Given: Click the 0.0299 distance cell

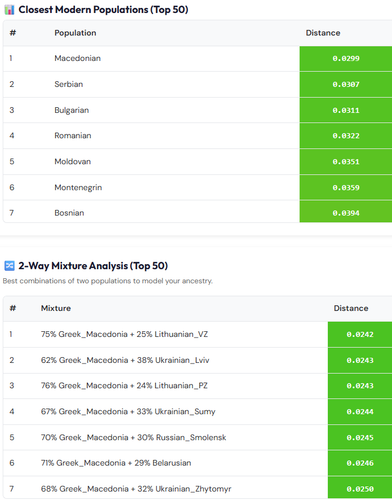Looking at the screenshot, I should (346, 59).
